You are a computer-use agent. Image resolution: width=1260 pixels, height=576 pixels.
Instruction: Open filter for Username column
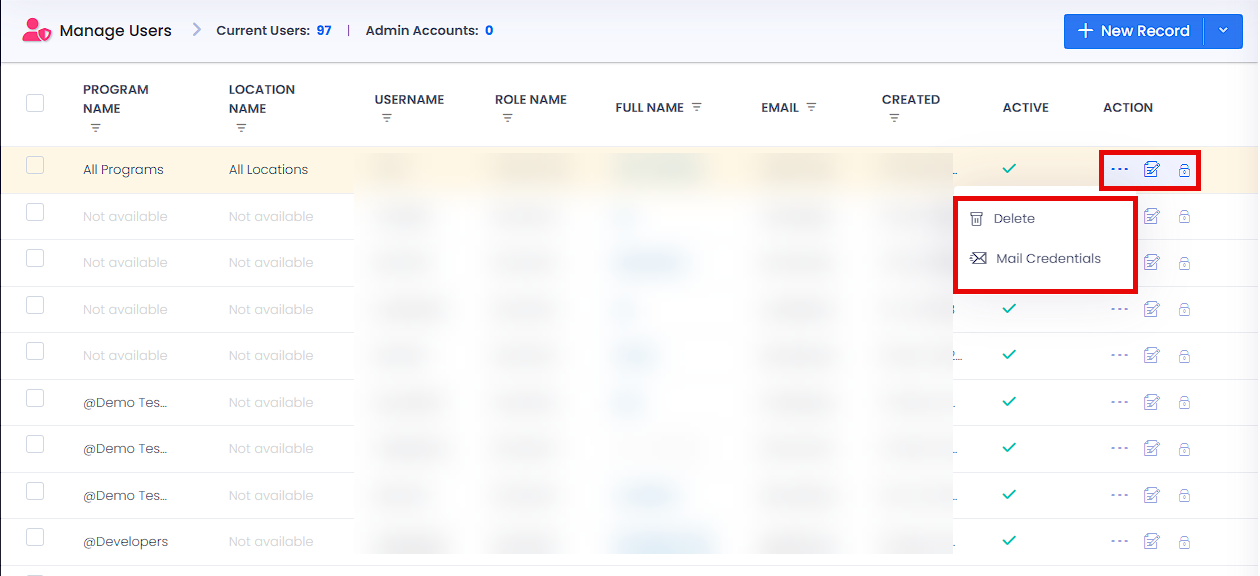pos(387,118)
